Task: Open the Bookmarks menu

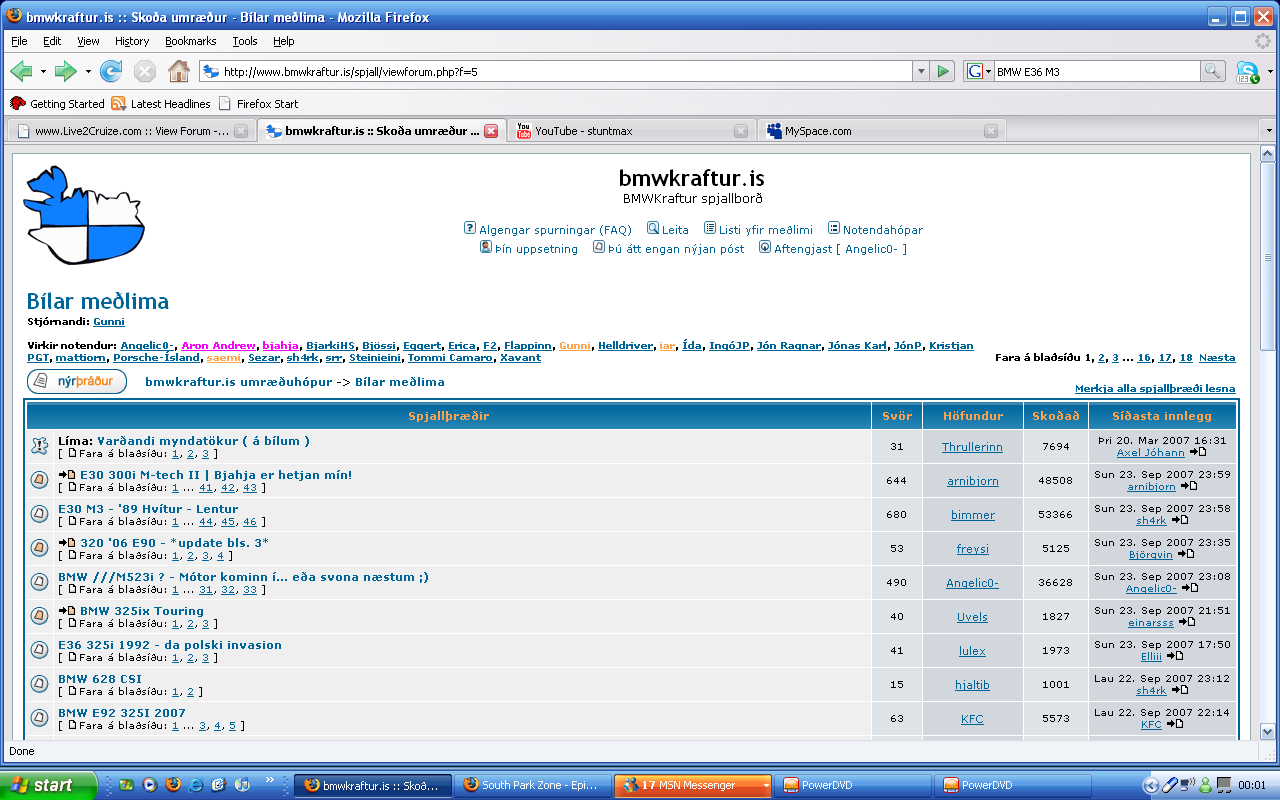Action: click(190, 41)
